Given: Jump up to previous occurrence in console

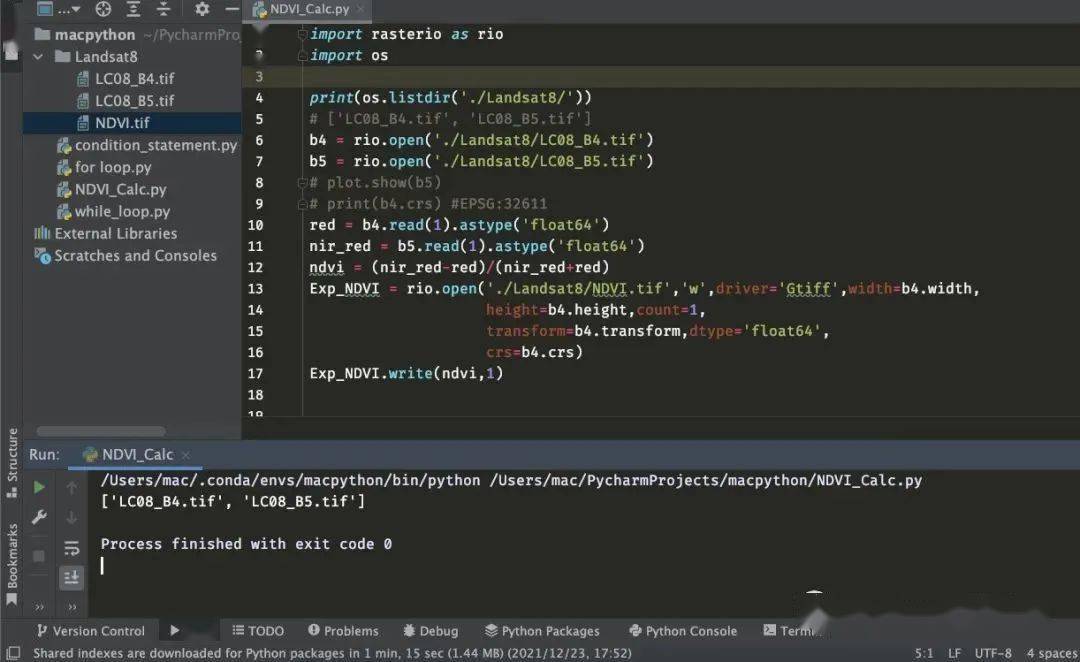Looking at the screenshot, I should [x=71, y=489].
